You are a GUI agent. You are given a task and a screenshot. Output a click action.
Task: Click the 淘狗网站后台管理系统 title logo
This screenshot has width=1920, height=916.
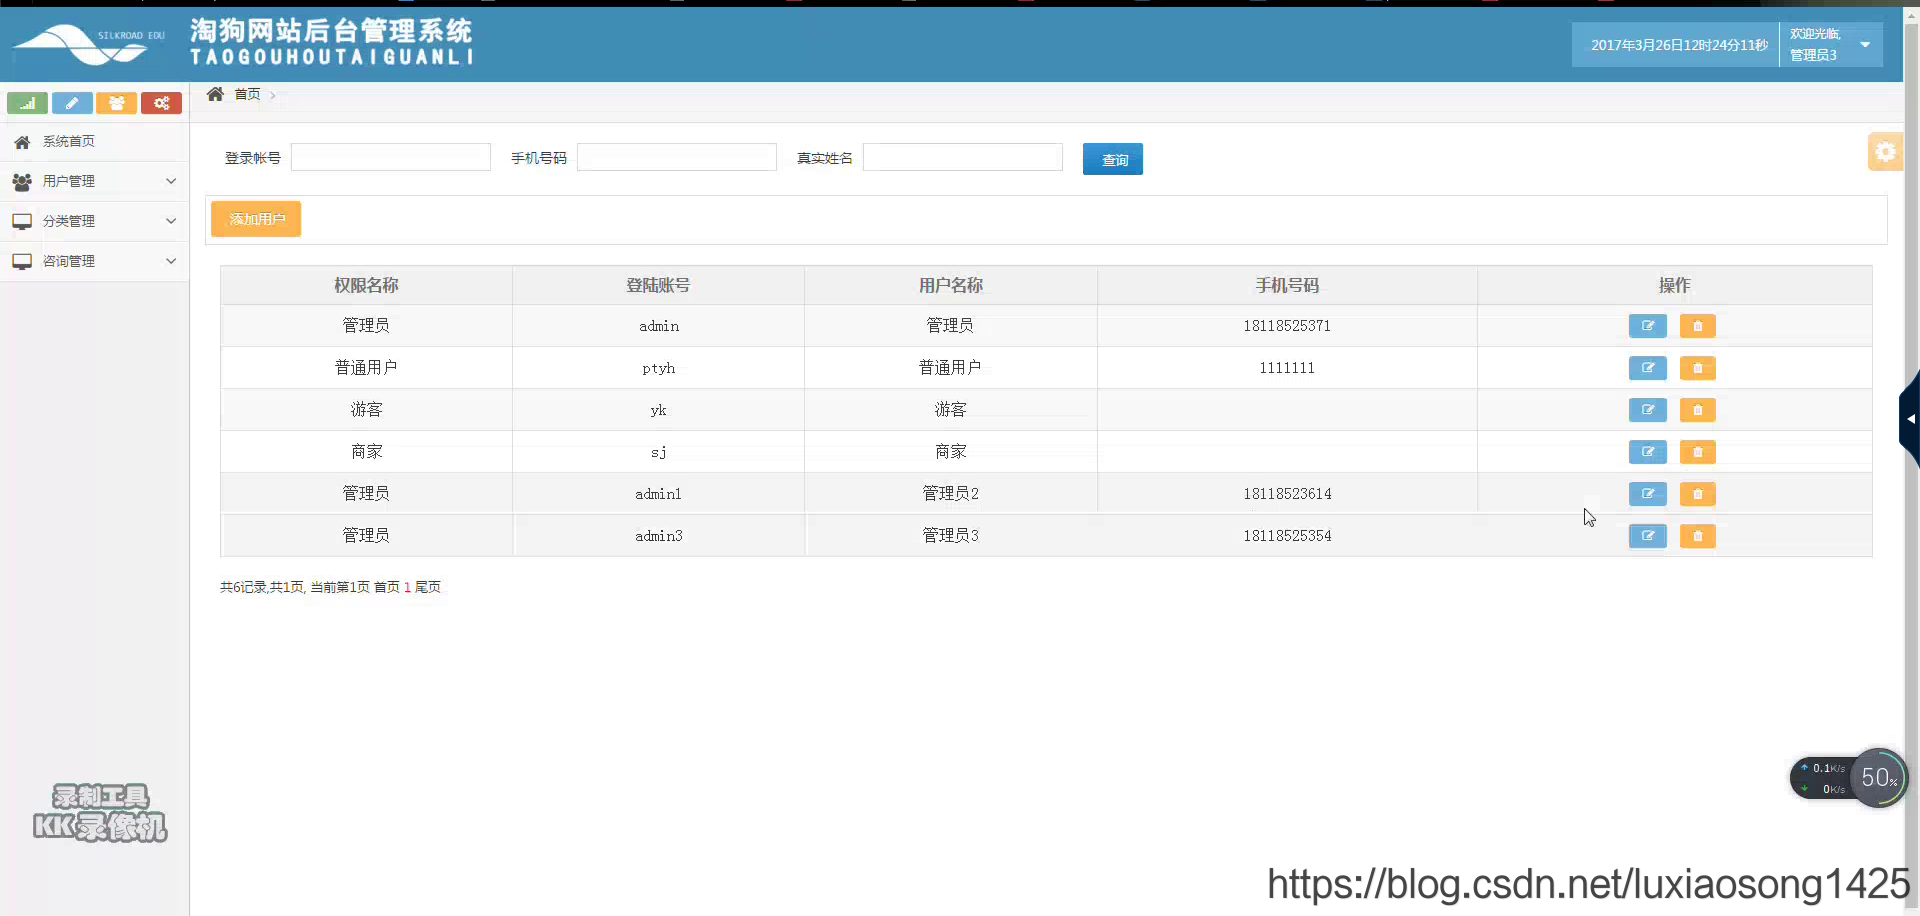(x=332, y=43)
